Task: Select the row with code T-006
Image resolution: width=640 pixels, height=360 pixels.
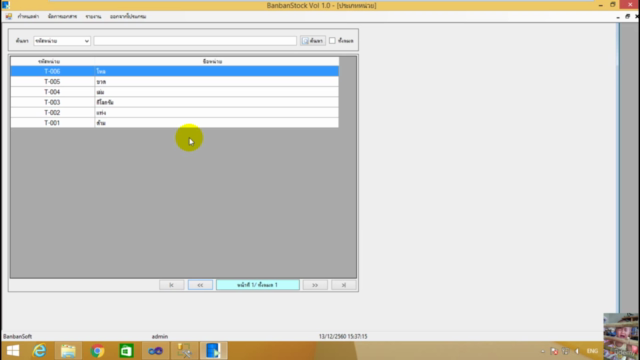Action: click(175, 71)
